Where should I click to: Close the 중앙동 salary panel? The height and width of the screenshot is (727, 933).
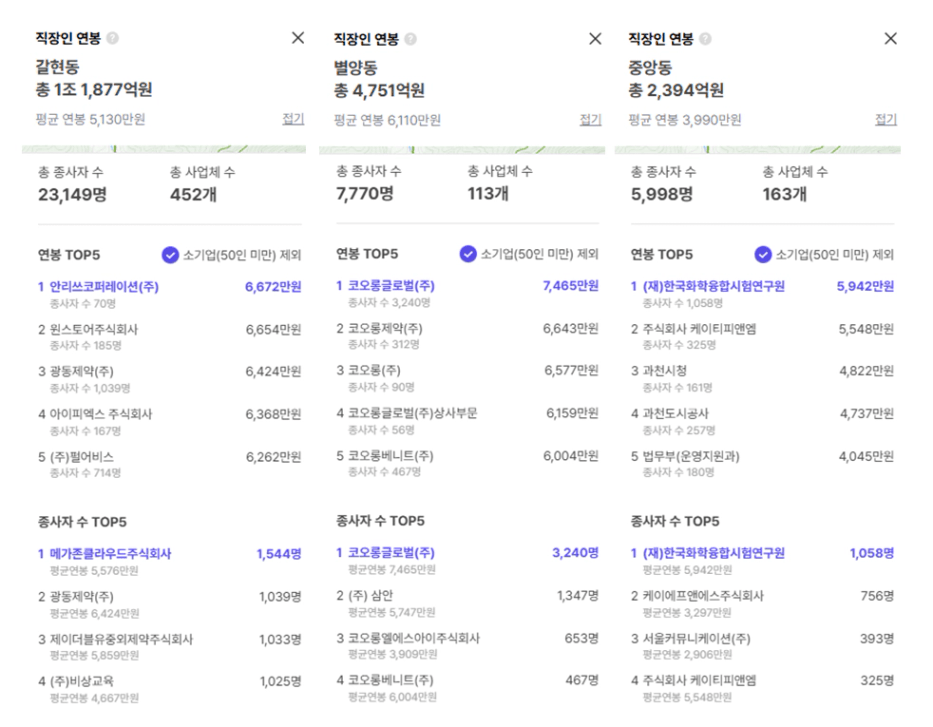click(x=891, y=39)
